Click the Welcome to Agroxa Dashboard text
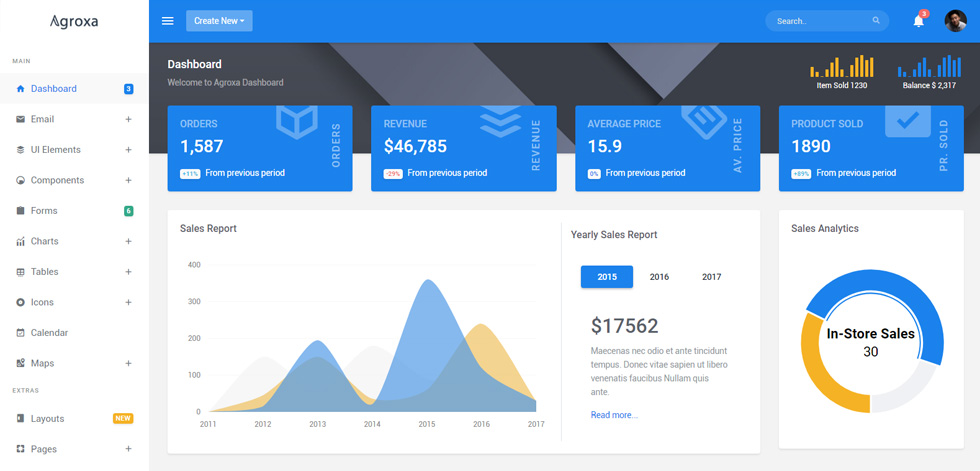Viewport: 980px width, 471px height. [225, 82]
